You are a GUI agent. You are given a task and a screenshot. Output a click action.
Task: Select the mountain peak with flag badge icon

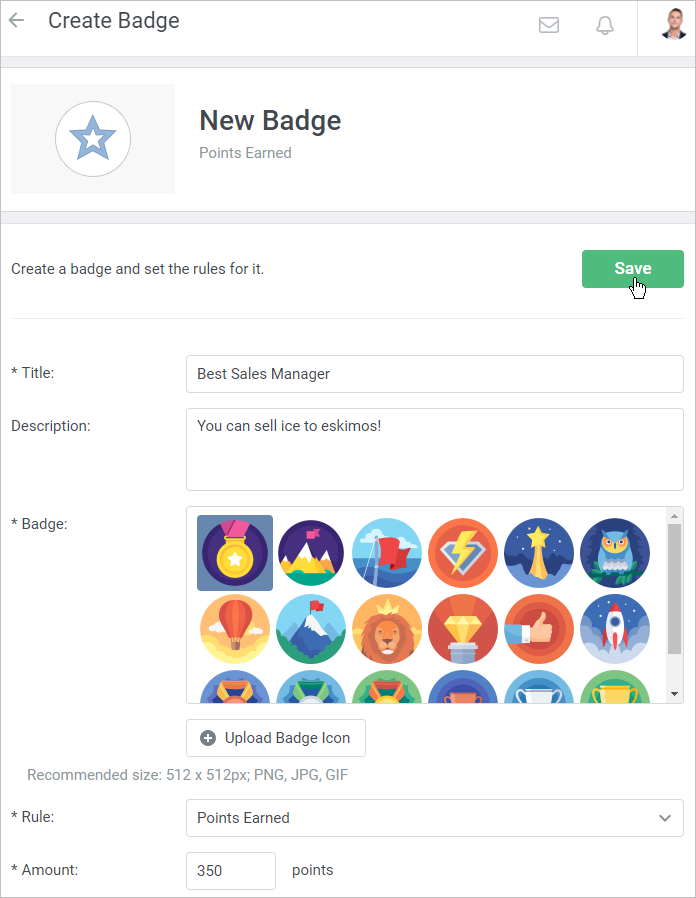(x=310, y=628)
